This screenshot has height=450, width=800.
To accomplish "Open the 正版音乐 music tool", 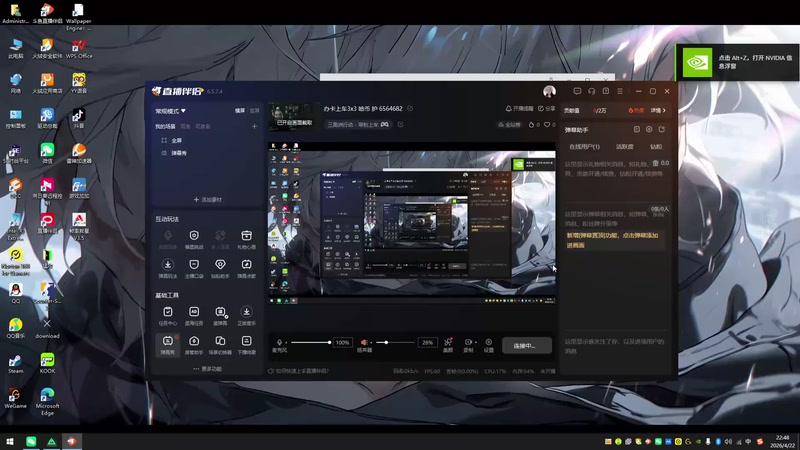I will [246, 315].
